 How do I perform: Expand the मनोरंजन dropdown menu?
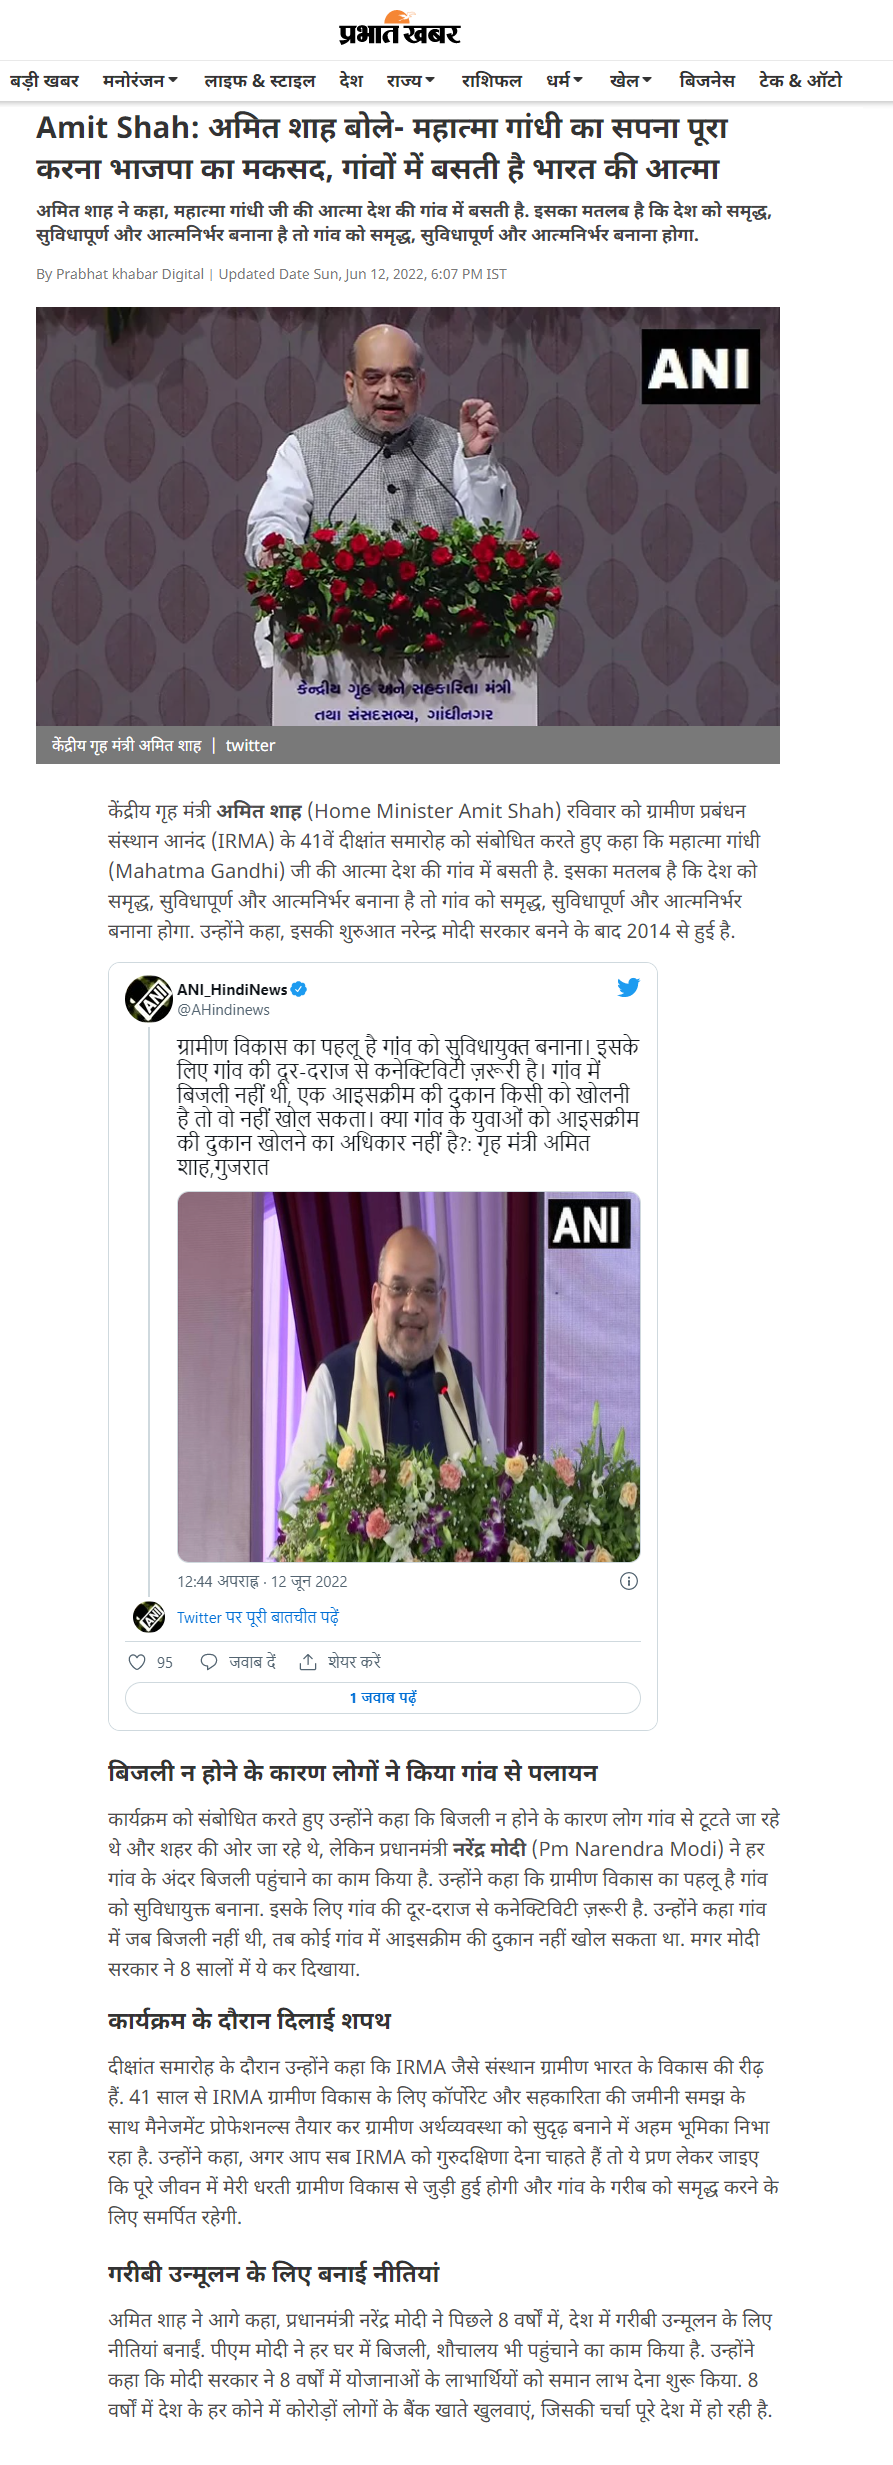pos(140,80)
